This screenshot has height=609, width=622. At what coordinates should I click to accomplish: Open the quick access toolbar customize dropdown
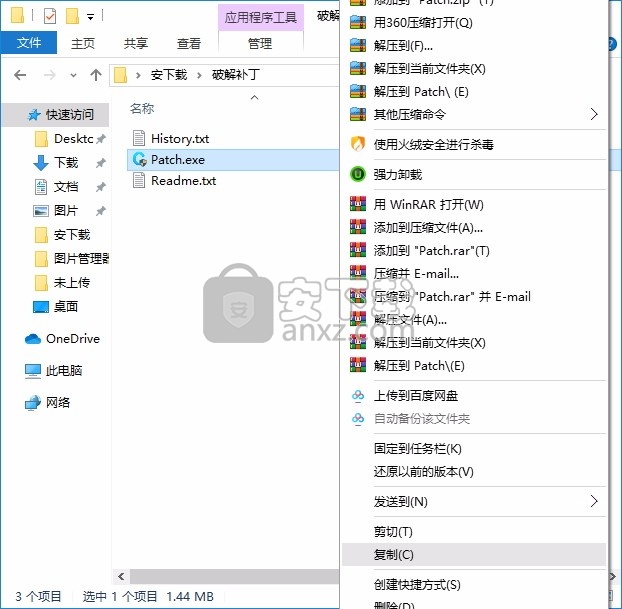[90, 17]
